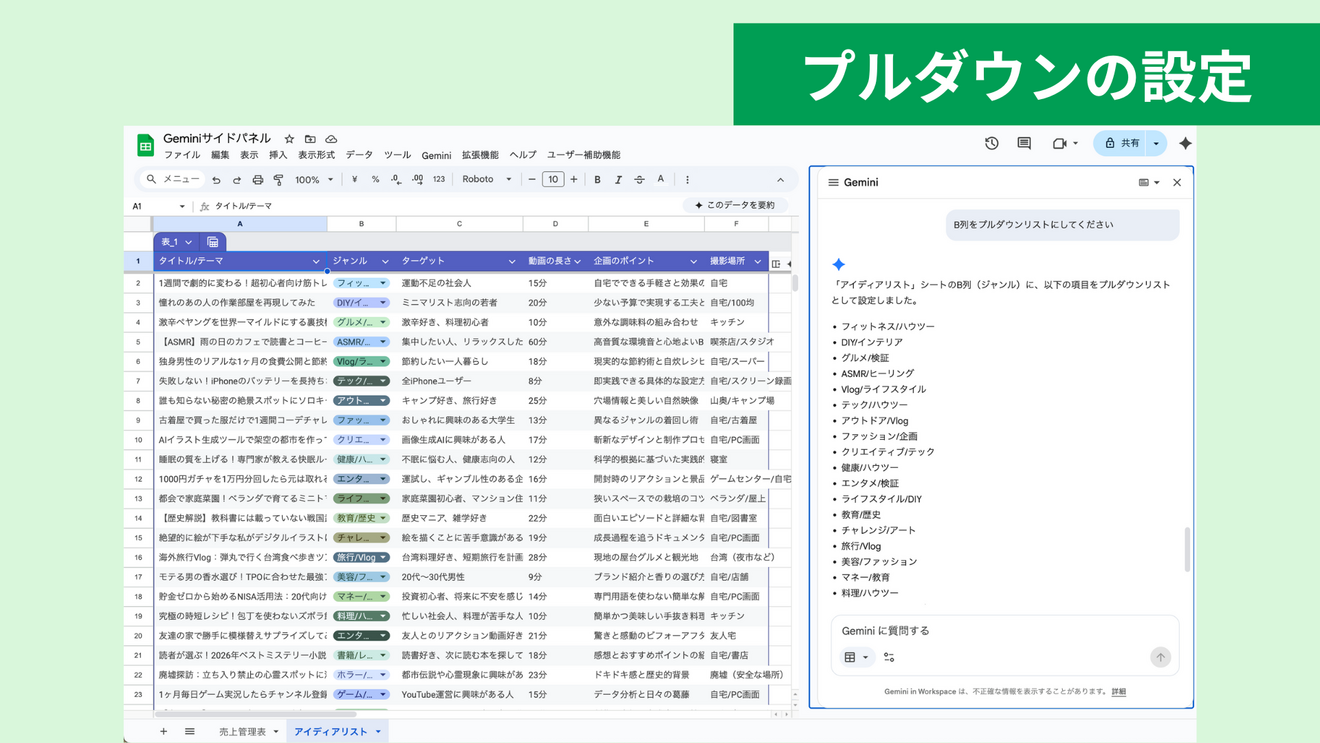
Task: Search menus with the メニュー box
Action: (x=172, y=180)
